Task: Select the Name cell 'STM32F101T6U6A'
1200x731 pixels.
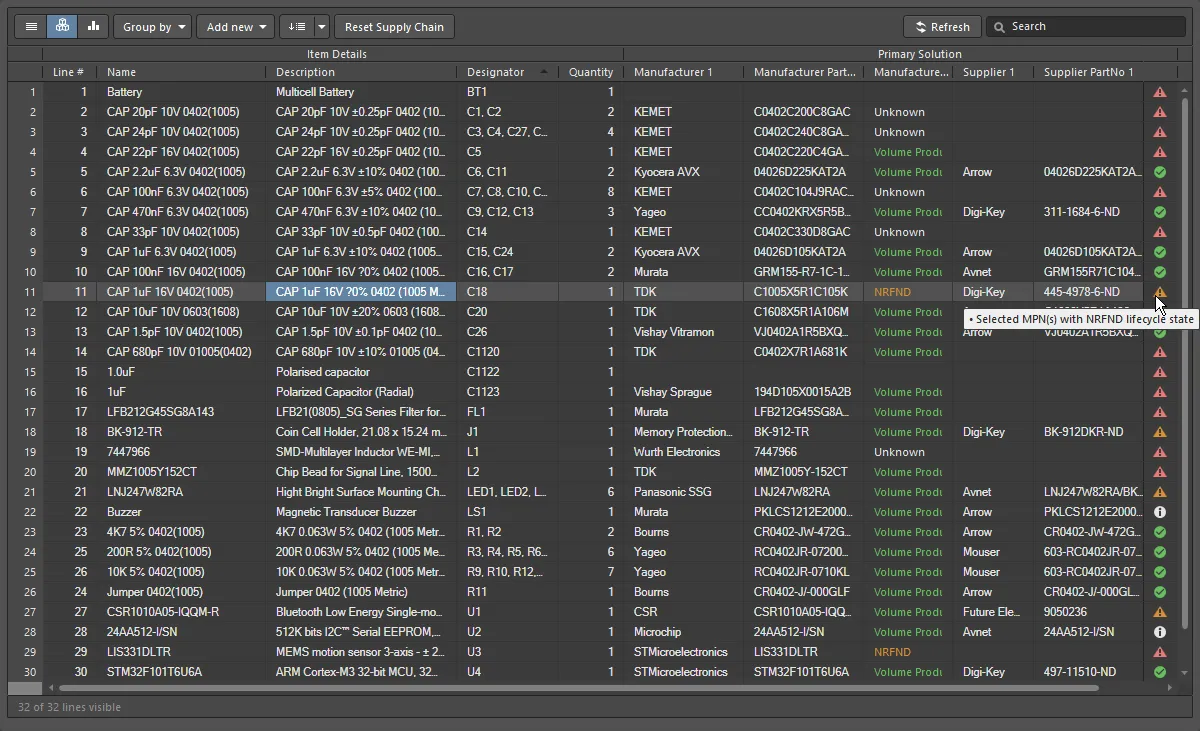Action: [x=181, y=672]
